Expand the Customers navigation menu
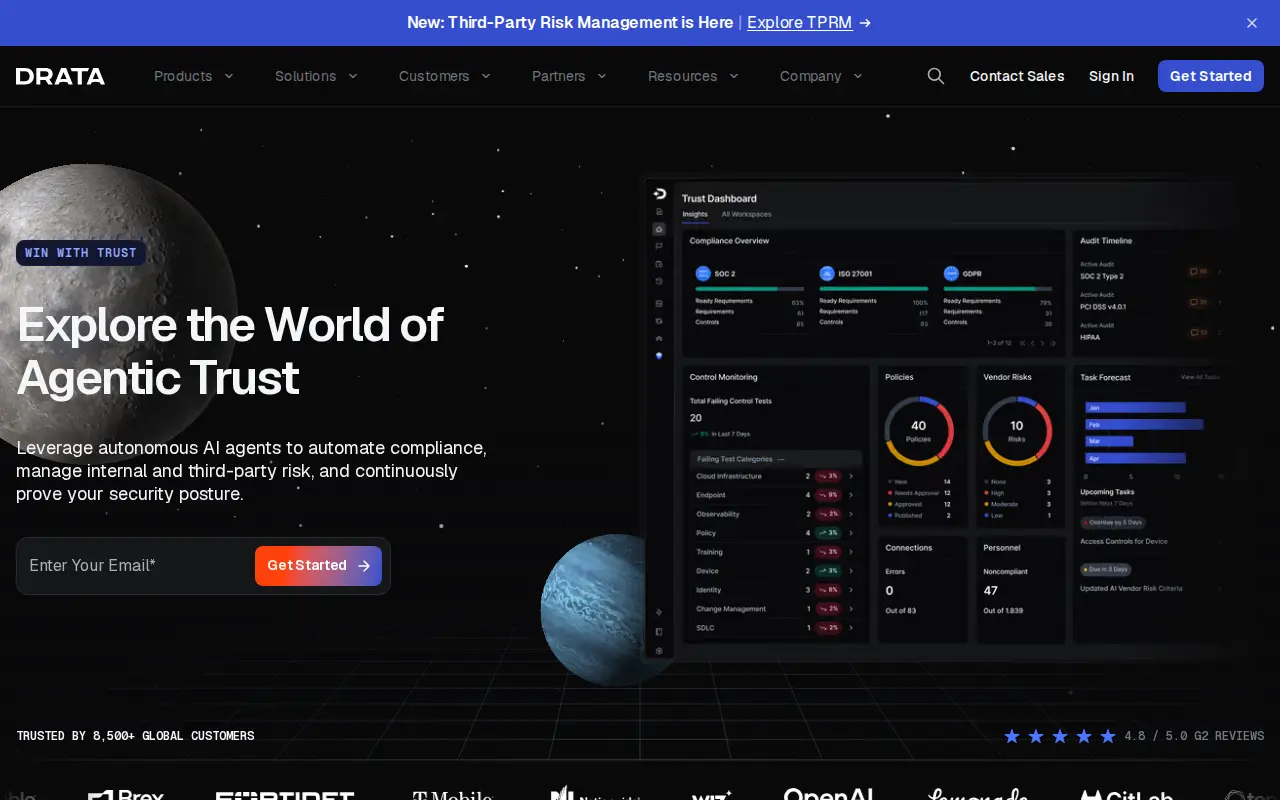The image size is (1280, 800). [445, 76]
